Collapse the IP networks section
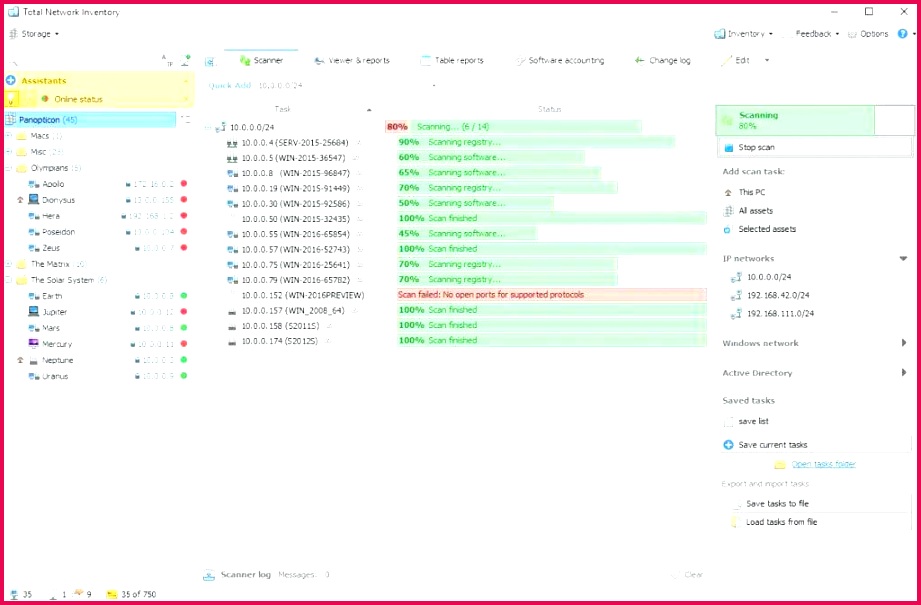921x605 pixels. click(x=903, y=258)
